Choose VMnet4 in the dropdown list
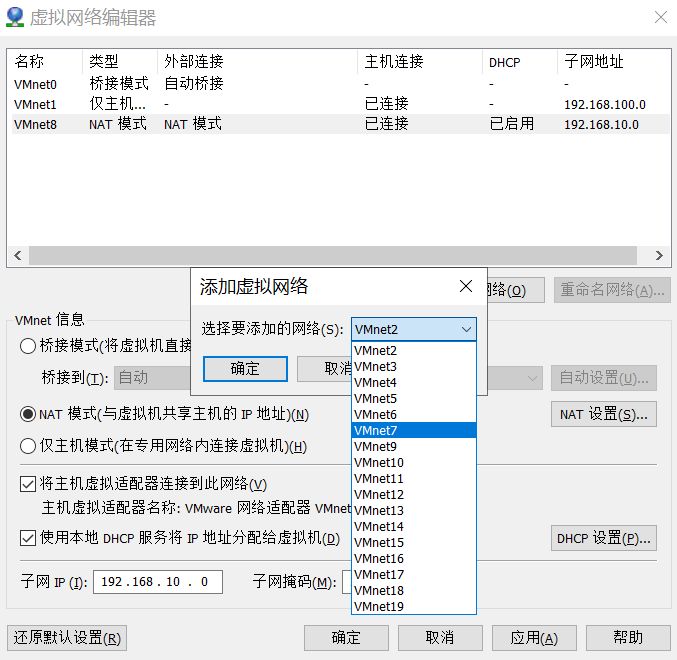Image resolution: width=677 pixels, height=660 pixels. coord(414,382)
